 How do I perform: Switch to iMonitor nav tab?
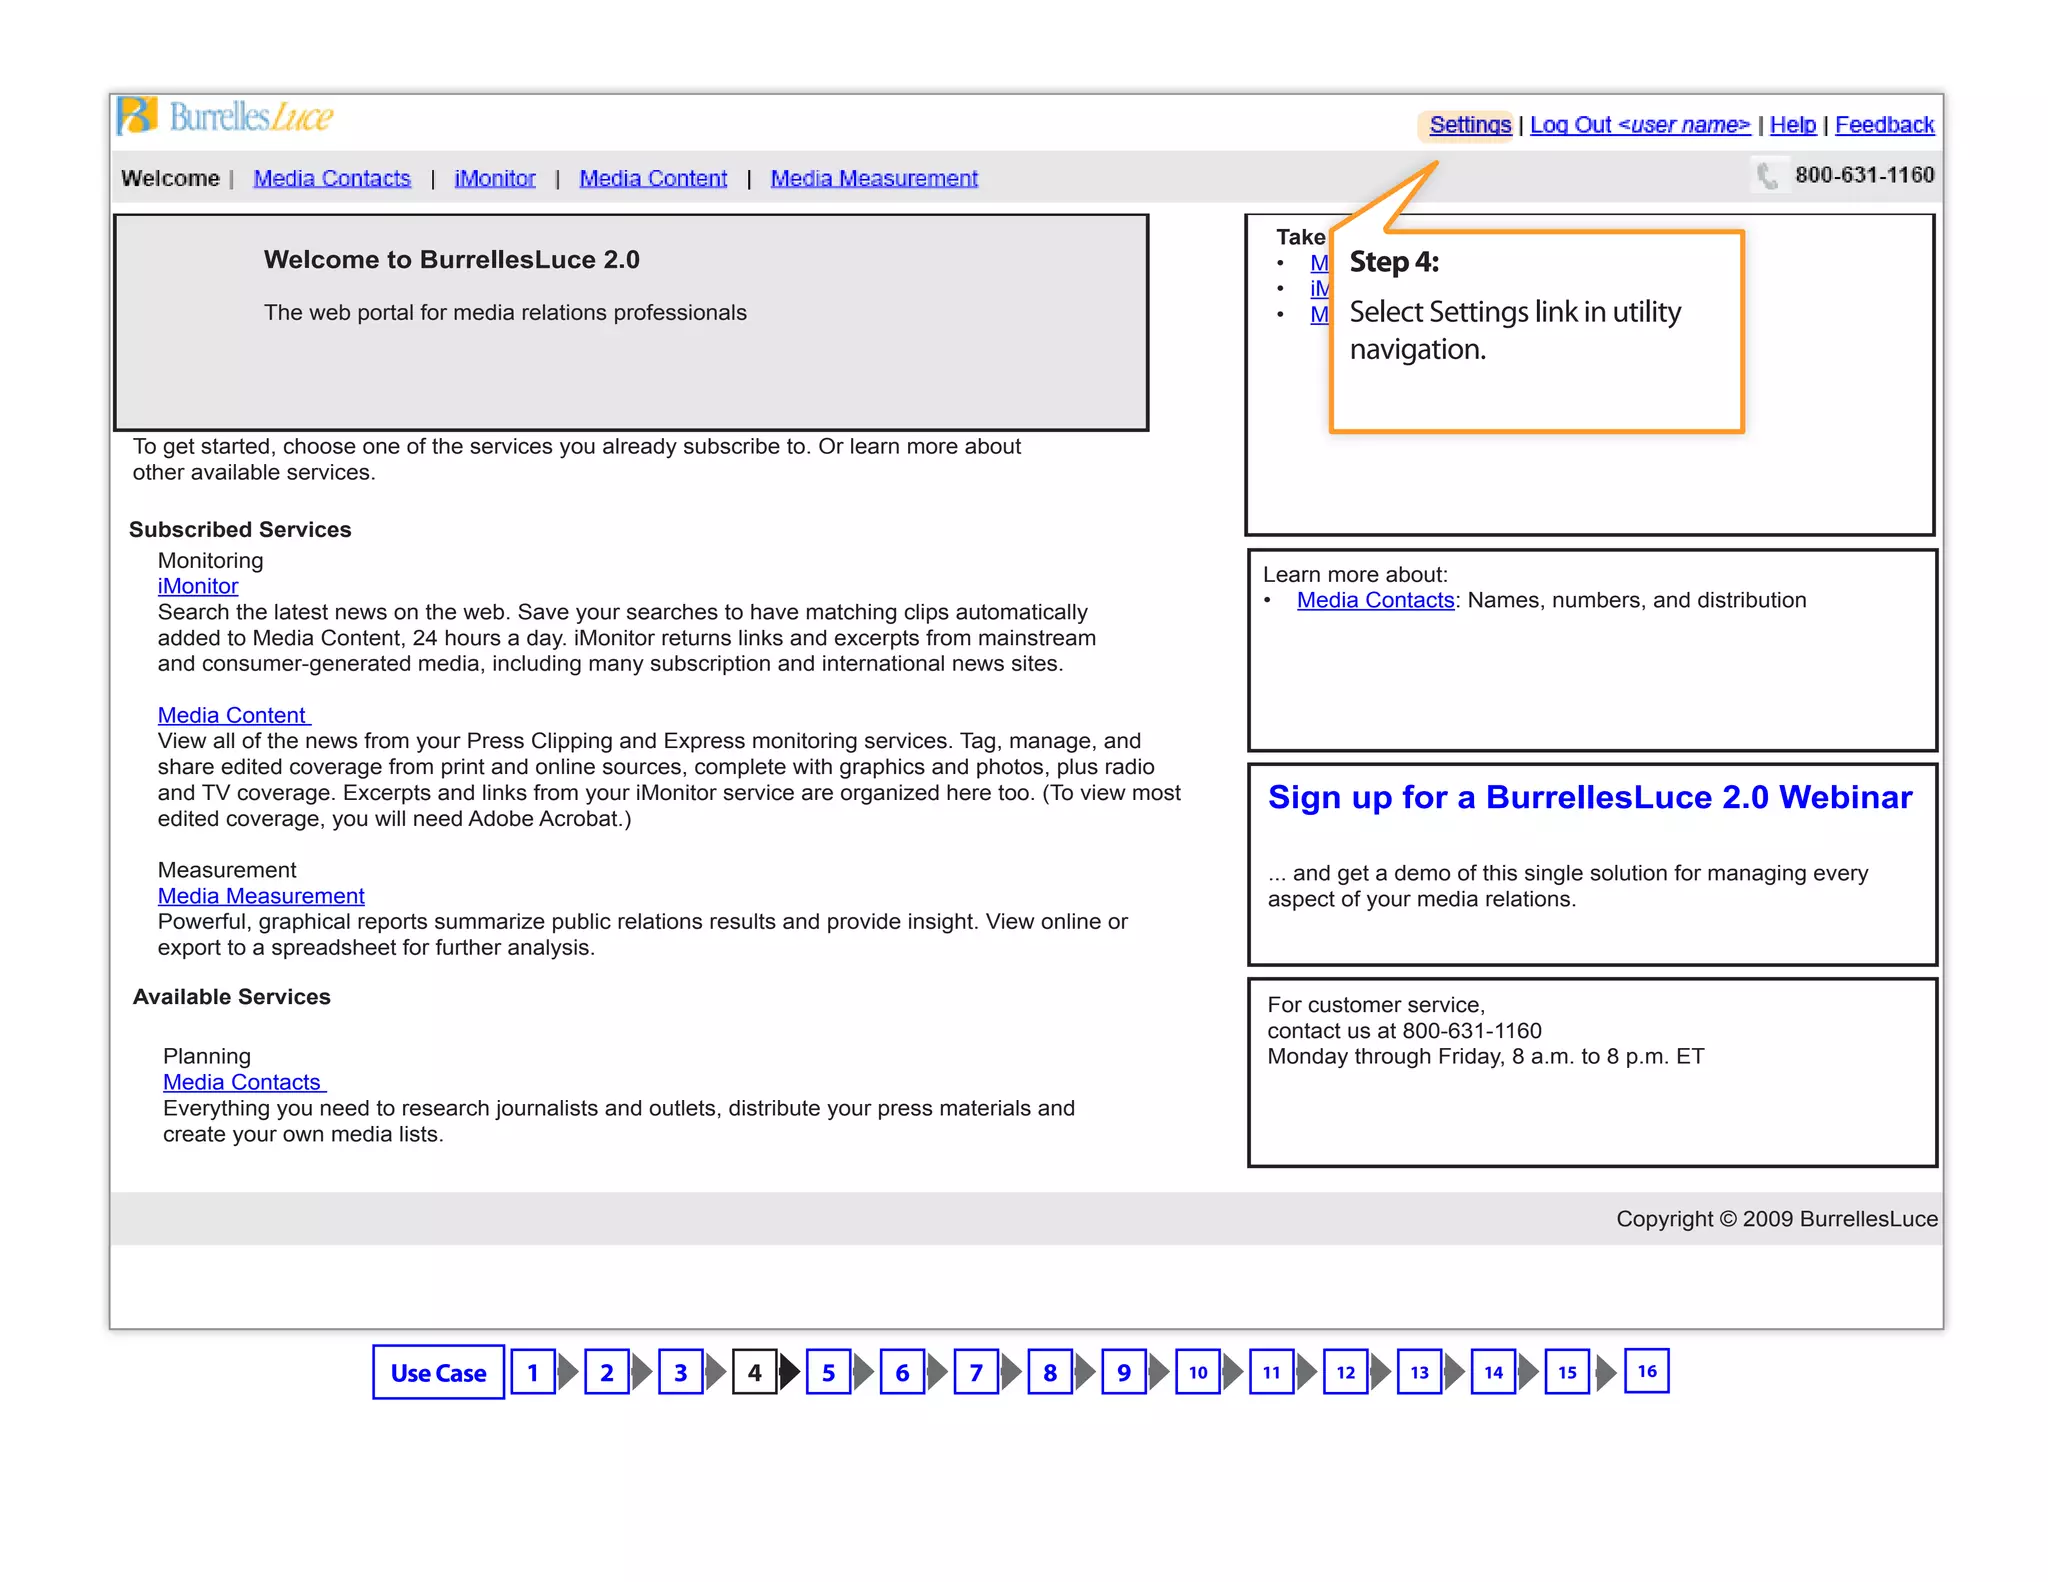pyautogui.click(x=494, y=178)
